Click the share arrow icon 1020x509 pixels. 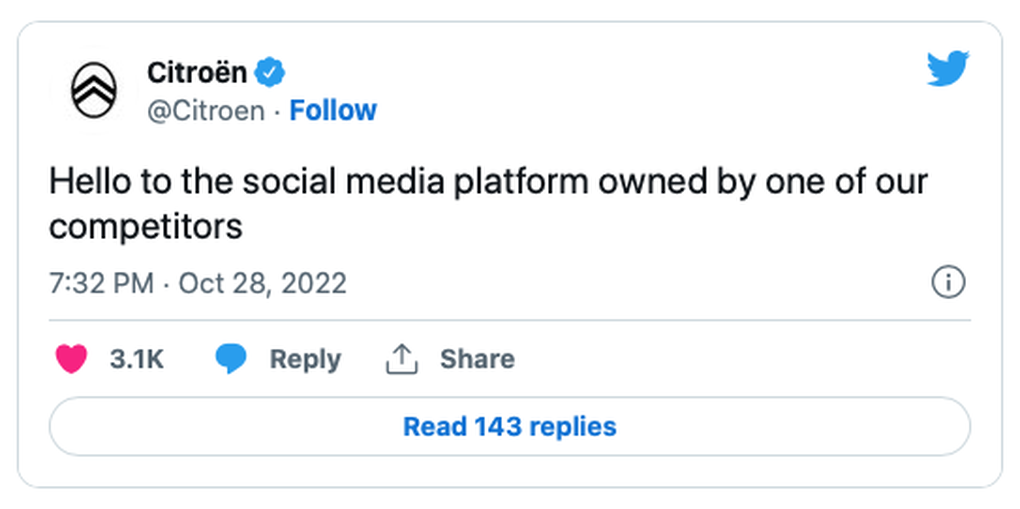(401, 359)
